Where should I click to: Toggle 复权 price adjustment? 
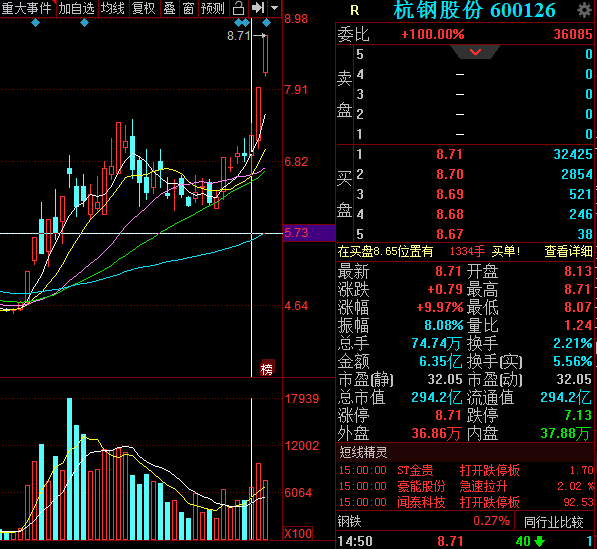click(144, 8)
